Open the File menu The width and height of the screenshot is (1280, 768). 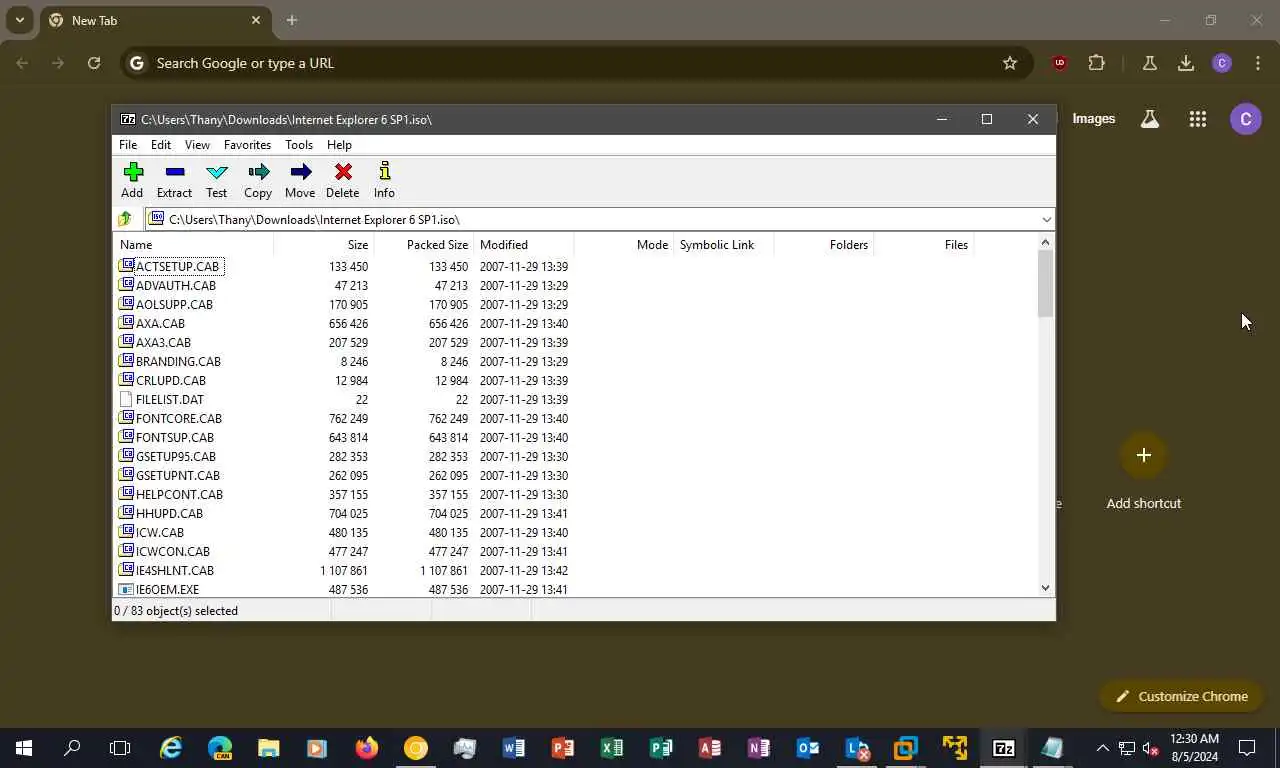click(128, 145)
